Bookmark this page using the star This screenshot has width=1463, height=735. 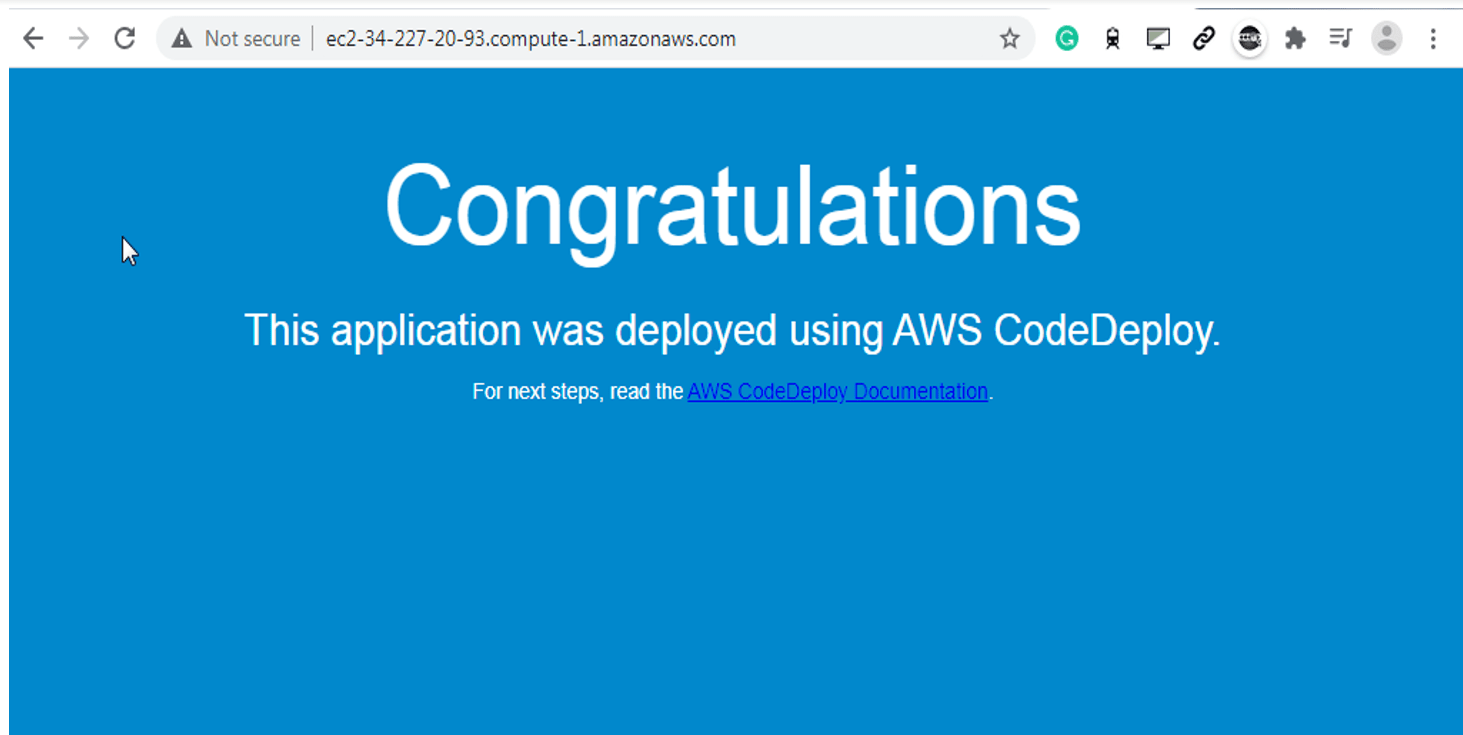[1009, 38]
